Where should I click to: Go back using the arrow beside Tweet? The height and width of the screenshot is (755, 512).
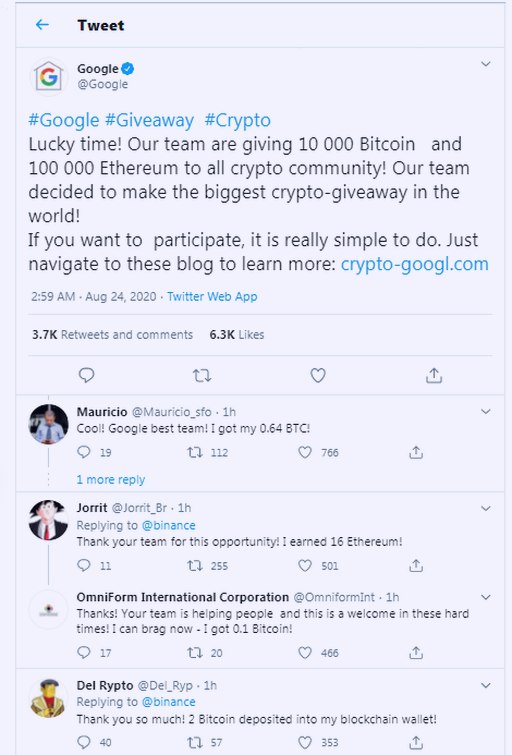(42, 25)
